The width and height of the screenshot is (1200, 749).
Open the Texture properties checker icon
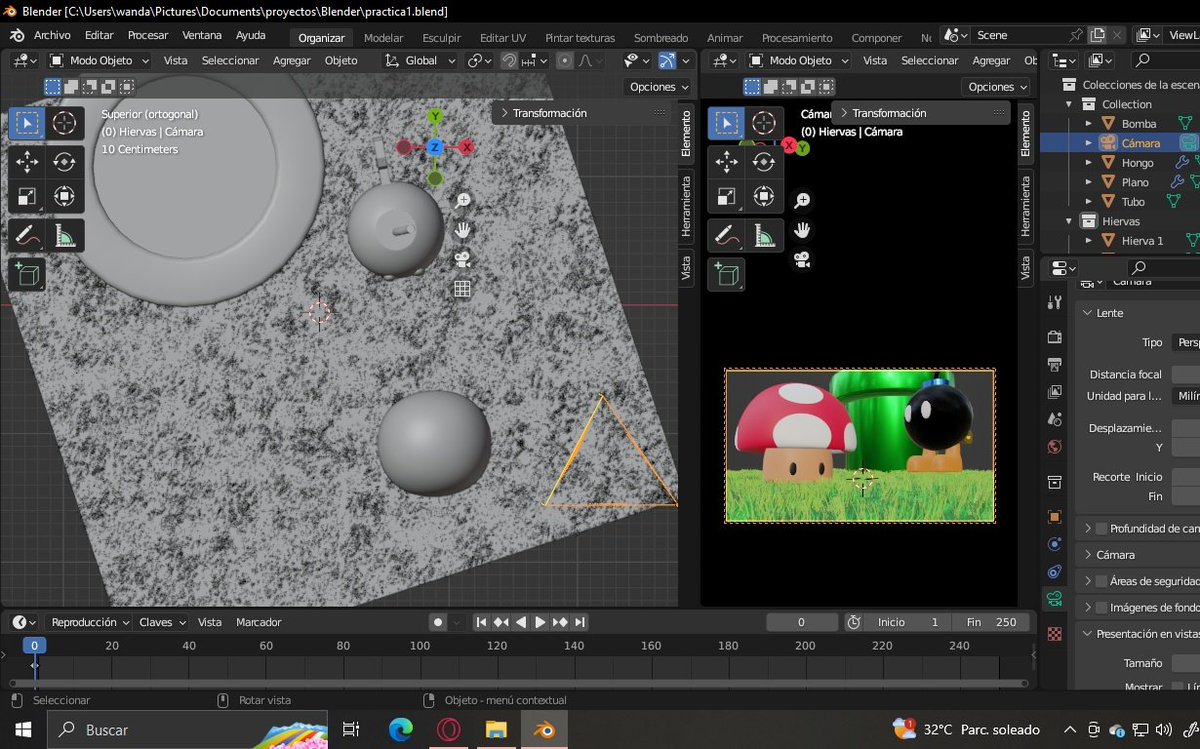[1054, 634]
